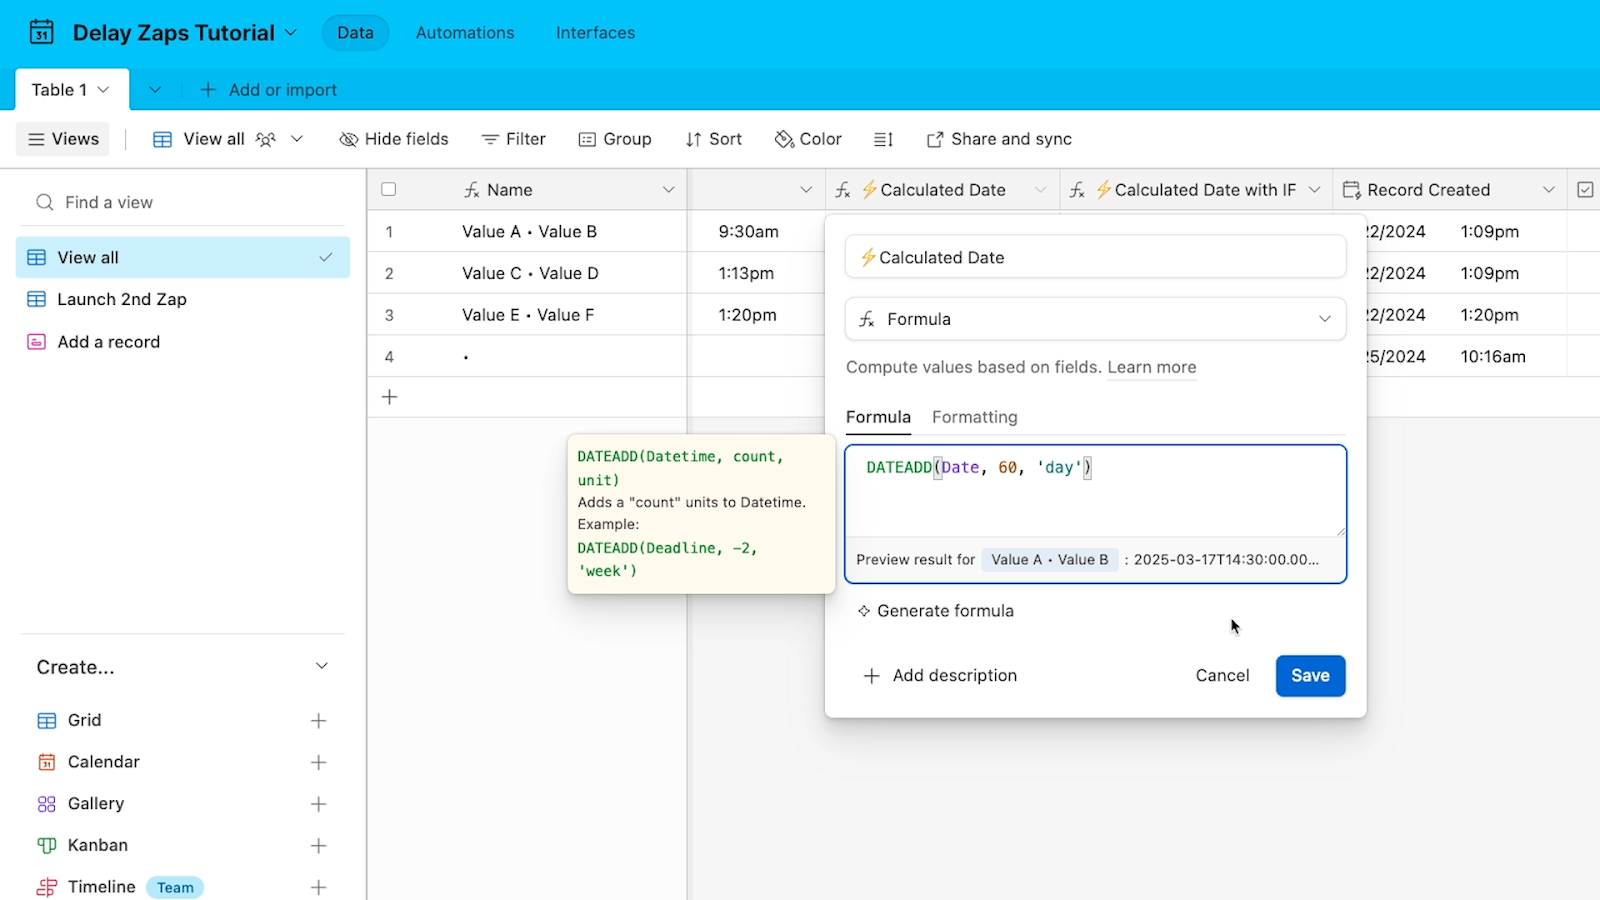The height and width of the screenshot is (900, 1600).
Task: Open the Sort menu
Action: pos(714,139)
